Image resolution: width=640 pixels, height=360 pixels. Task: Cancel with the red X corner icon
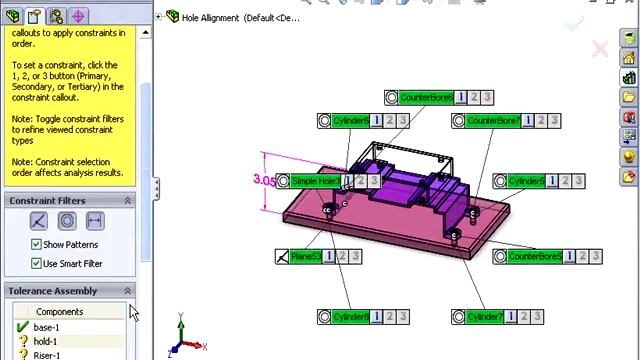click(600, 49)
